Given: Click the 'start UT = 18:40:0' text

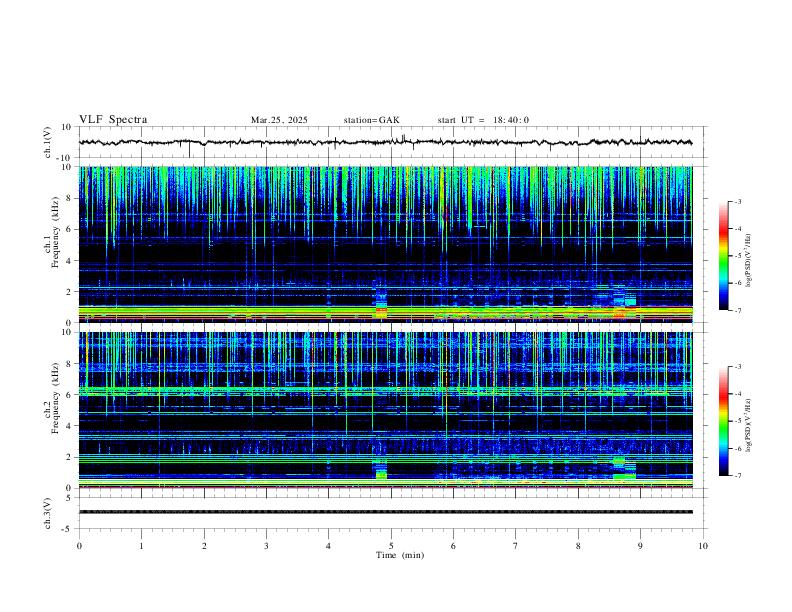Looking at the screenshot, I should [x=483, y=120].
